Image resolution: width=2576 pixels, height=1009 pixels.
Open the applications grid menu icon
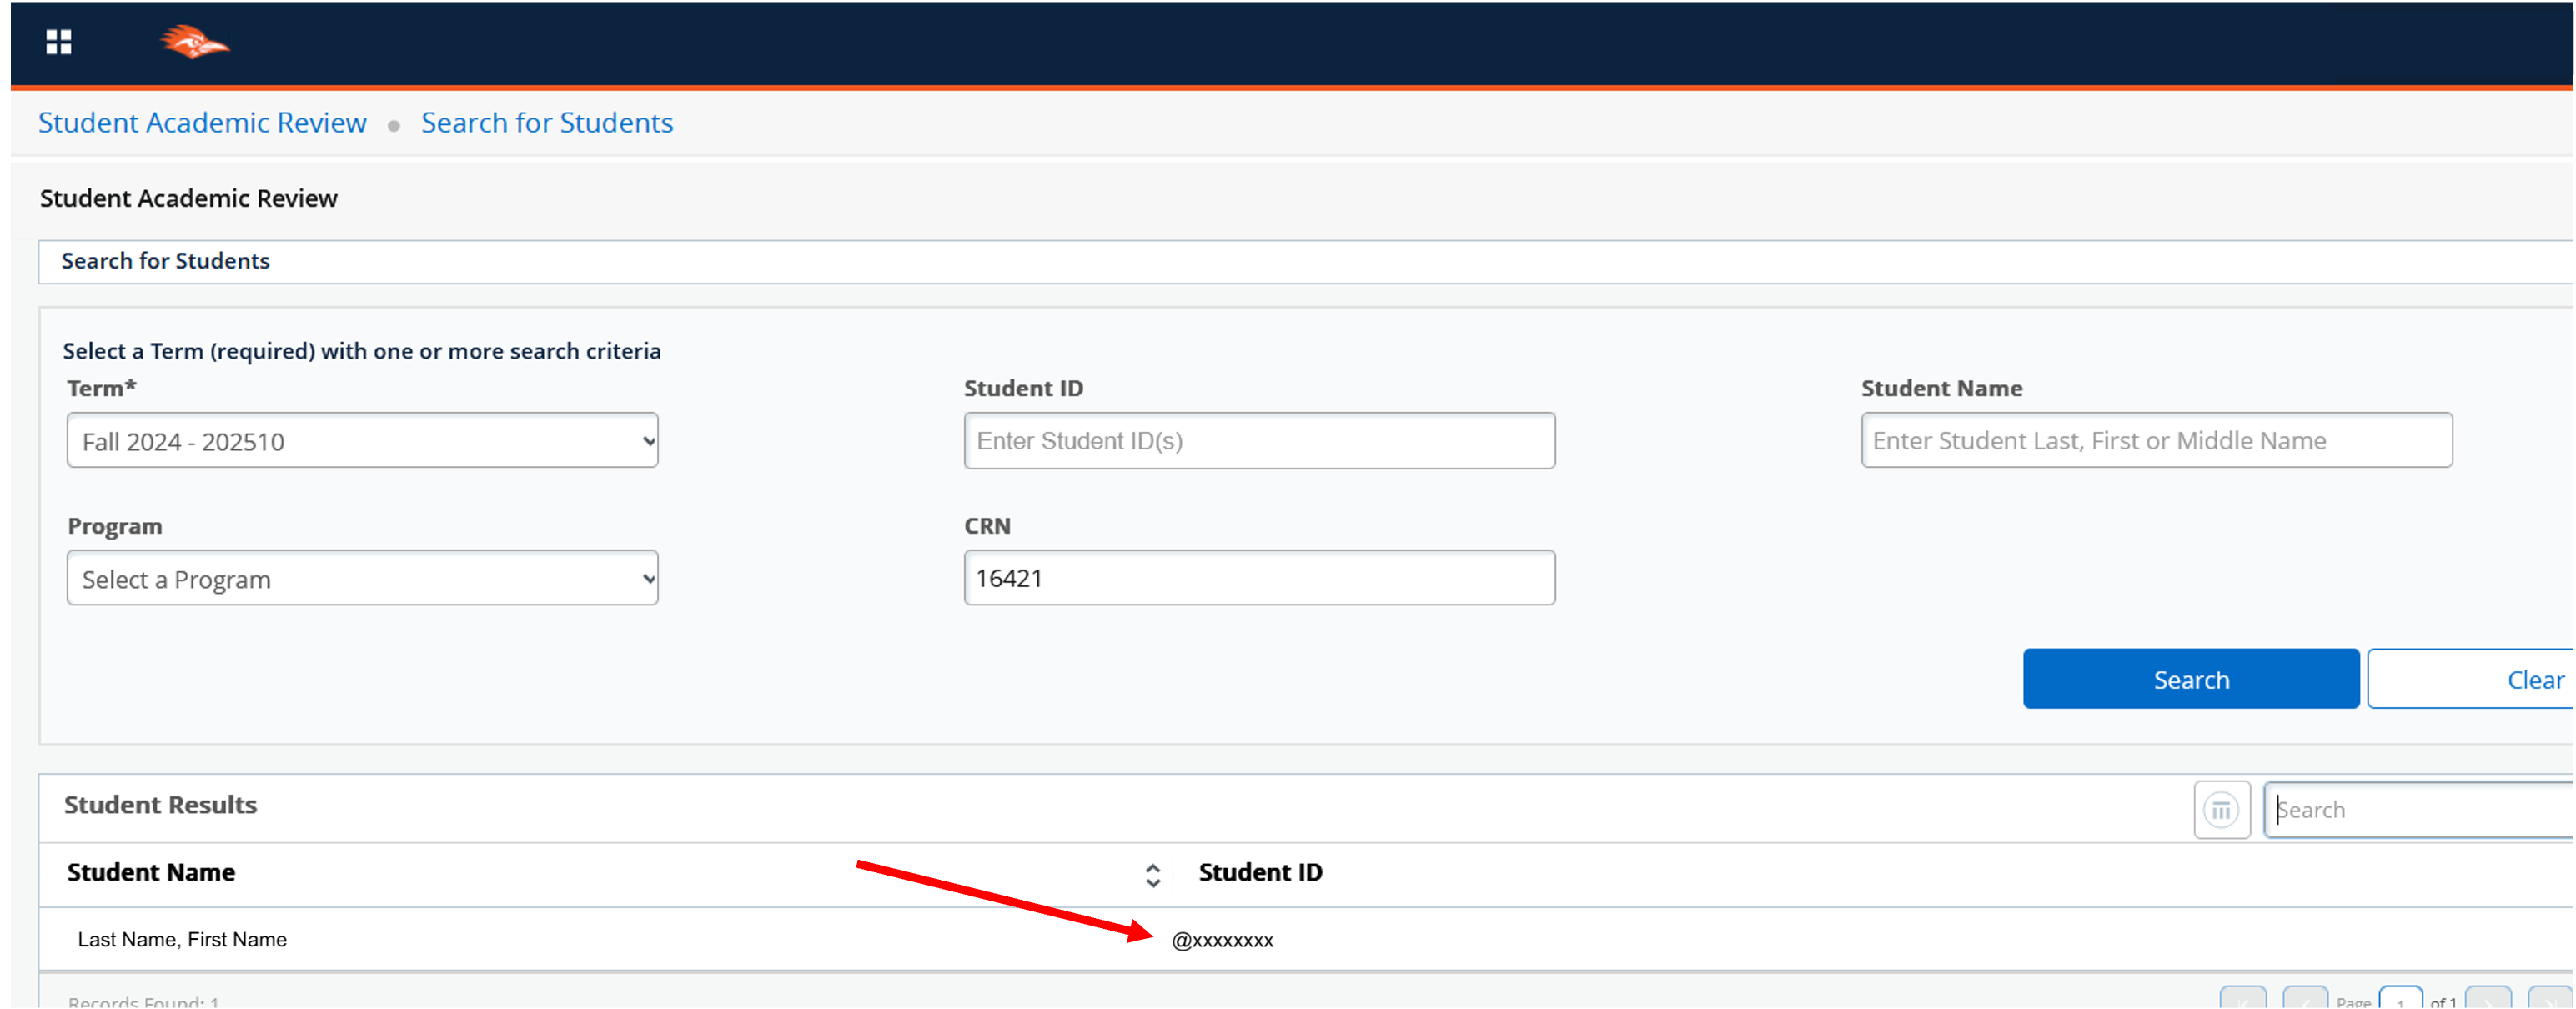[x=58, y=42]
